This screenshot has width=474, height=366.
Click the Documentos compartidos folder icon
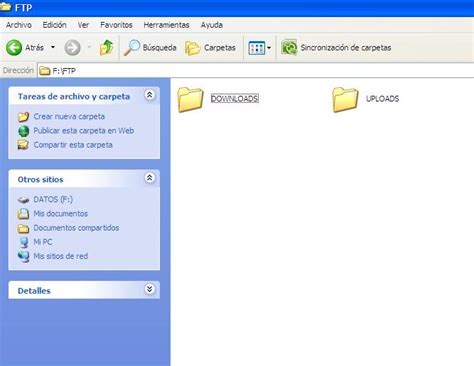(23, 228)
